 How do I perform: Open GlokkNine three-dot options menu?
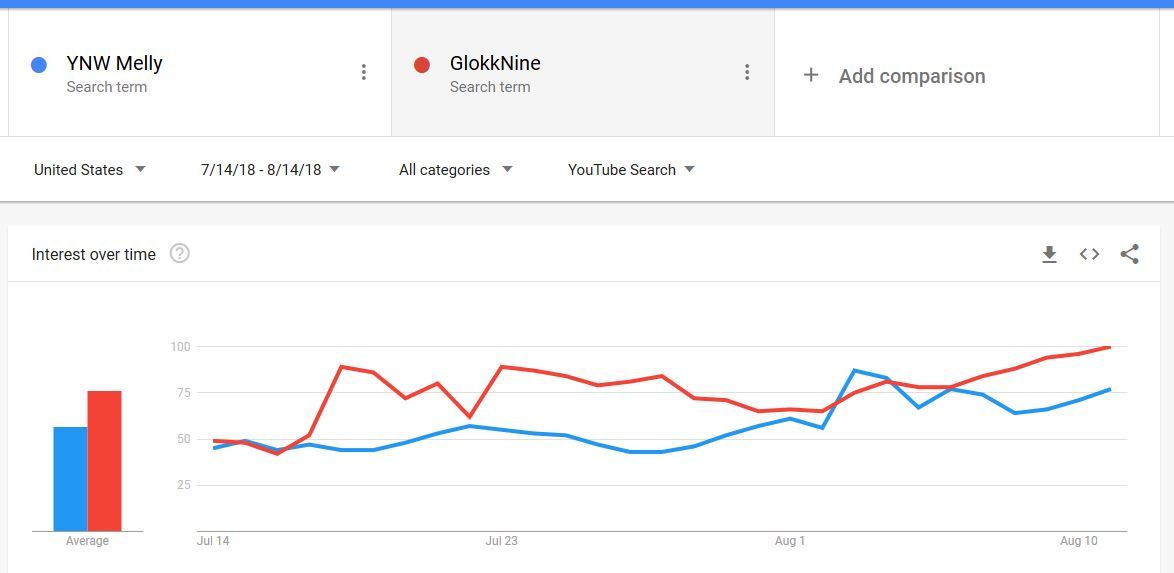coord(746,72)
